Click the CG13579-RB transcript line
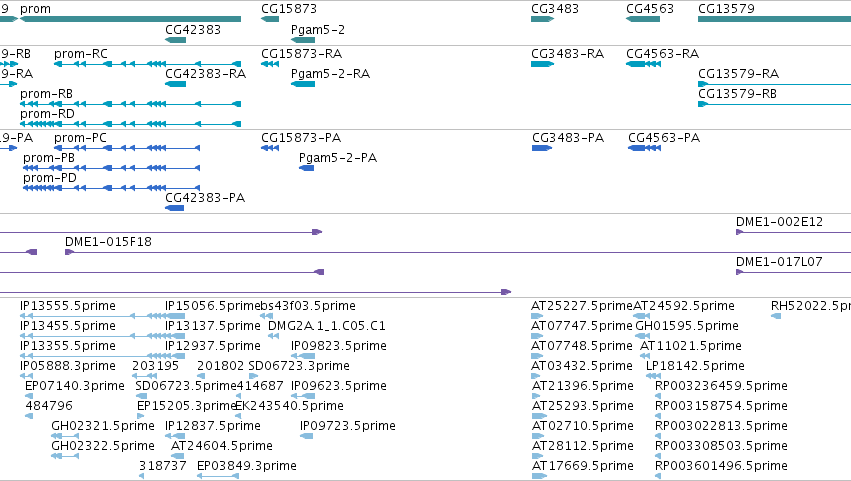The image size is (851, 481). (x=774, y=104)
